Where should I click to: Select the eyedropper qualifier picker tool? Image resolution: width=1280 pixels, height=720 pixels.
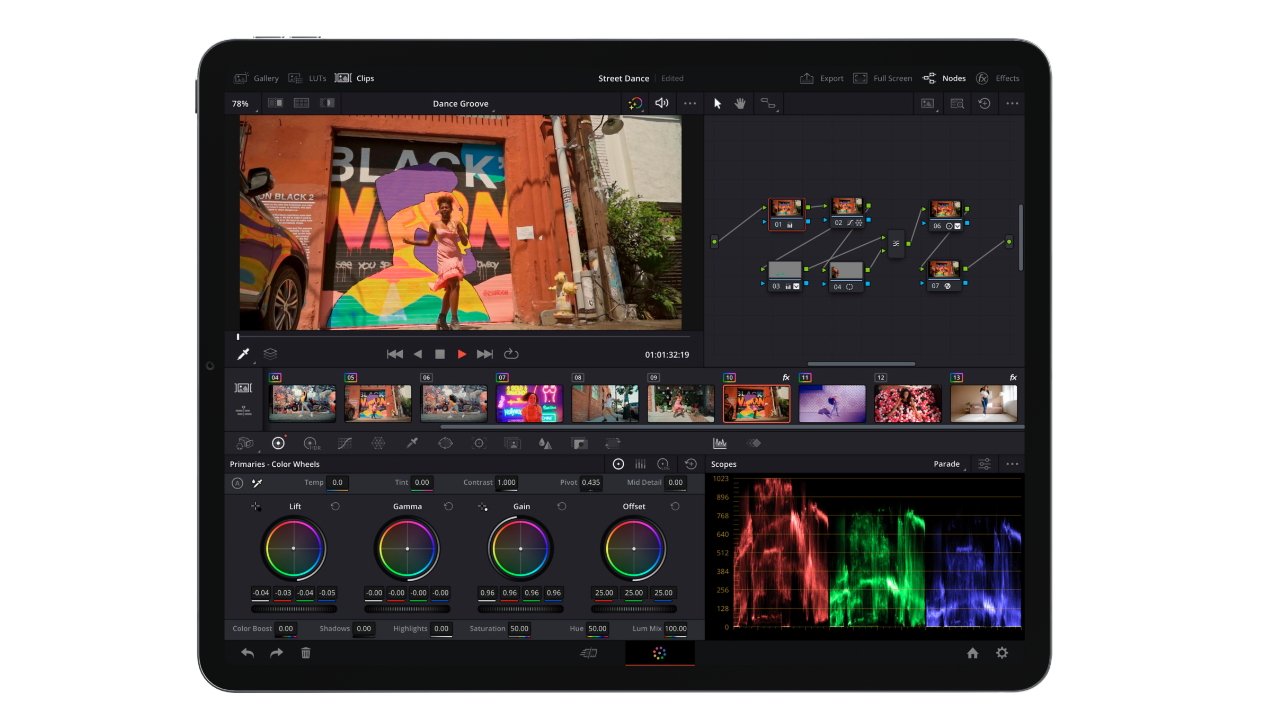(243, 354)
